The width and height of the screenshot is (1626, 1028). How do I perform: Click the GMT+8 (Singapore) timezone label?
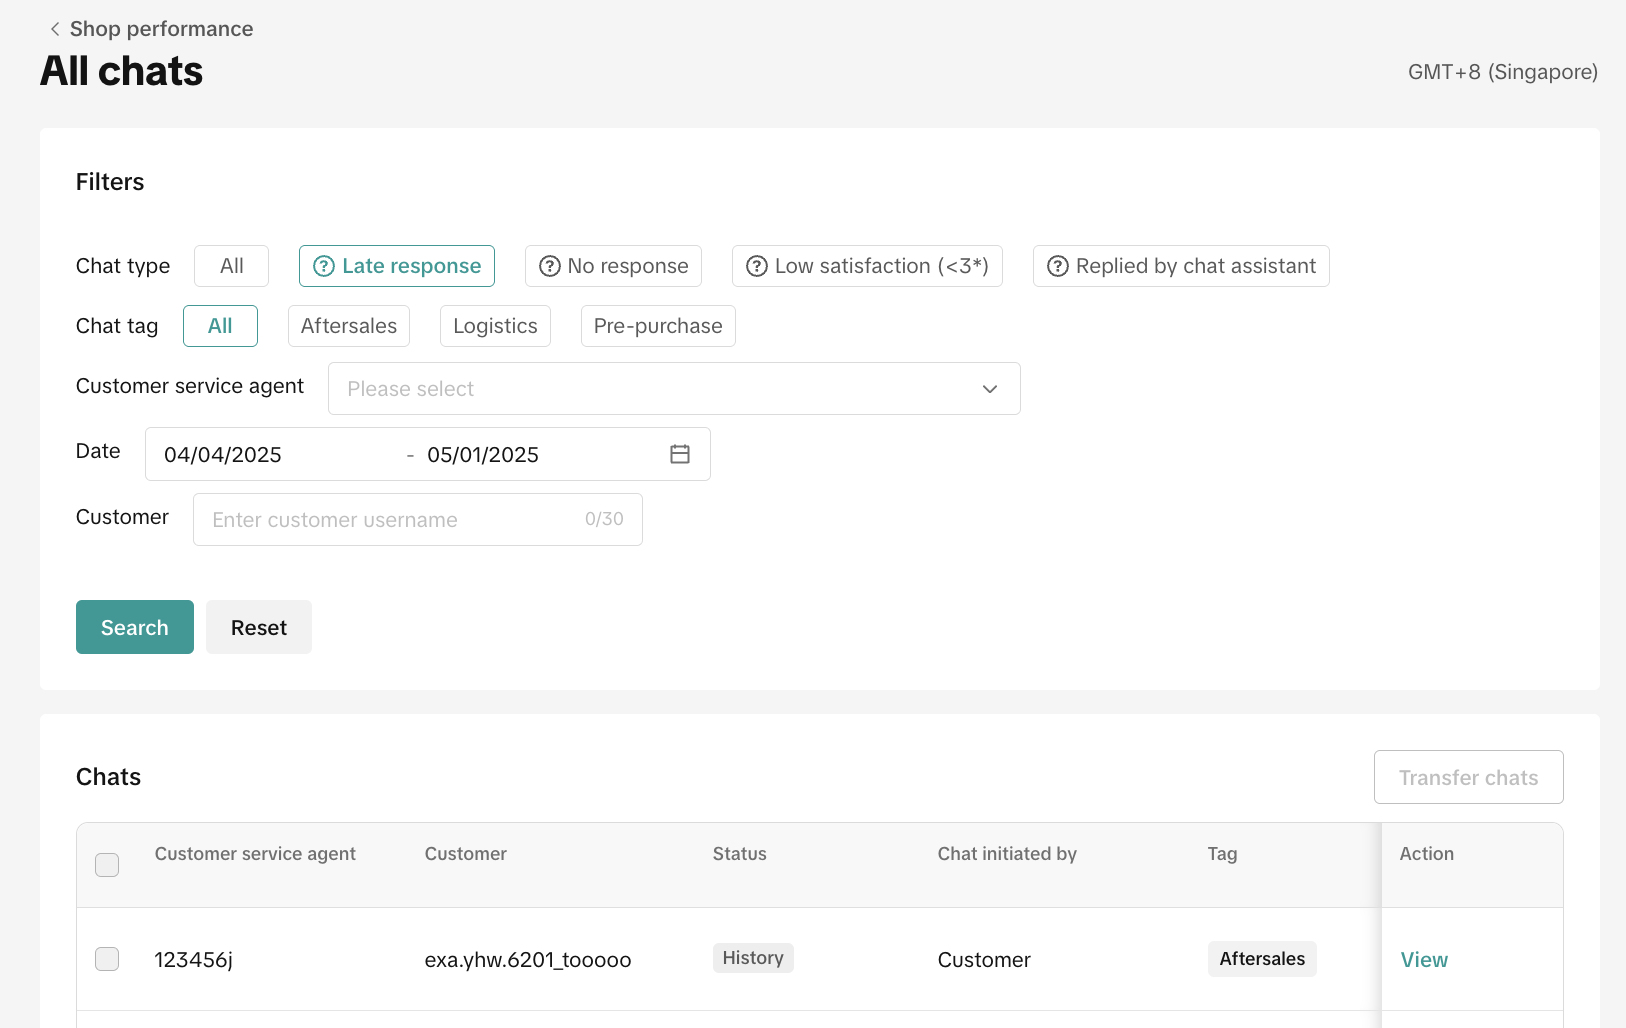click(x=1503, y=72)
